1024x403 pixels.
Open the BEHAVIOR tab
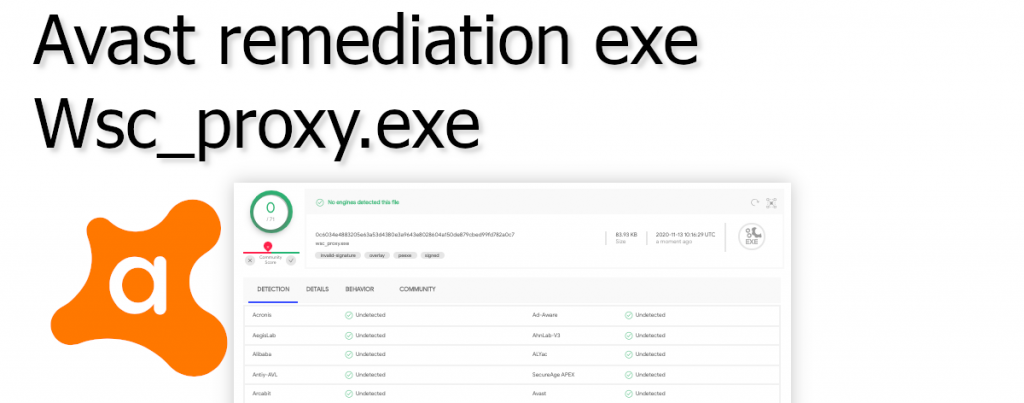tap(359, 289)
